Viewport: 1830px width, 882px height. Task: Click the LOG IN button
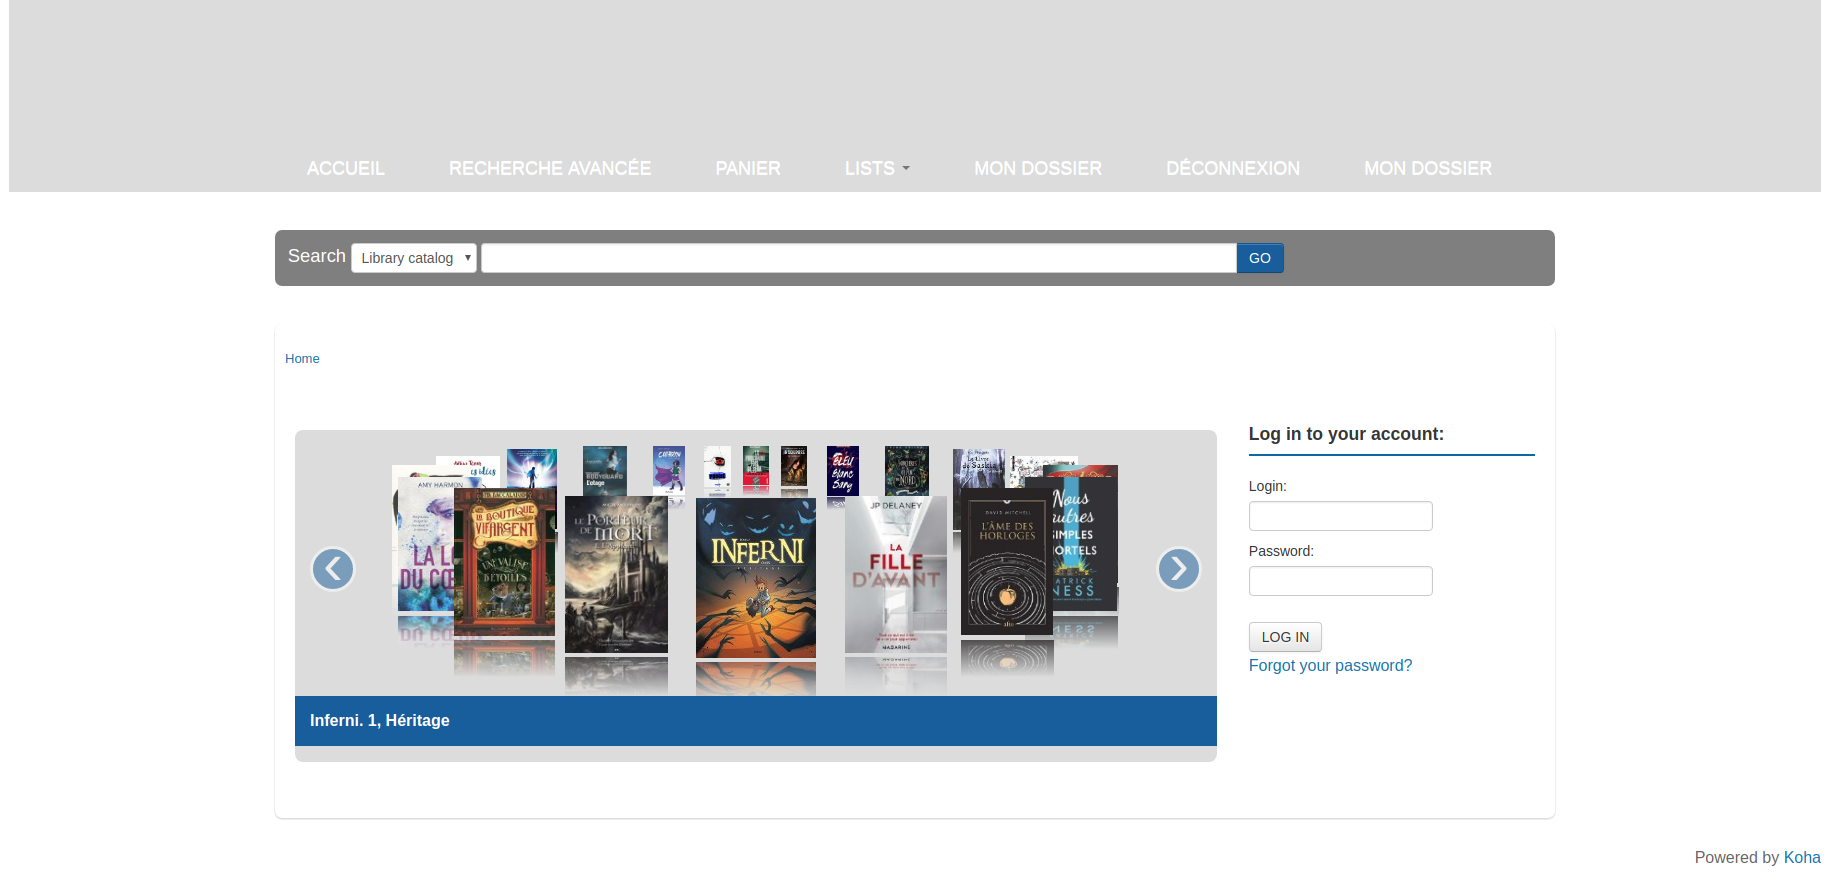click(x=1285, y=637)
